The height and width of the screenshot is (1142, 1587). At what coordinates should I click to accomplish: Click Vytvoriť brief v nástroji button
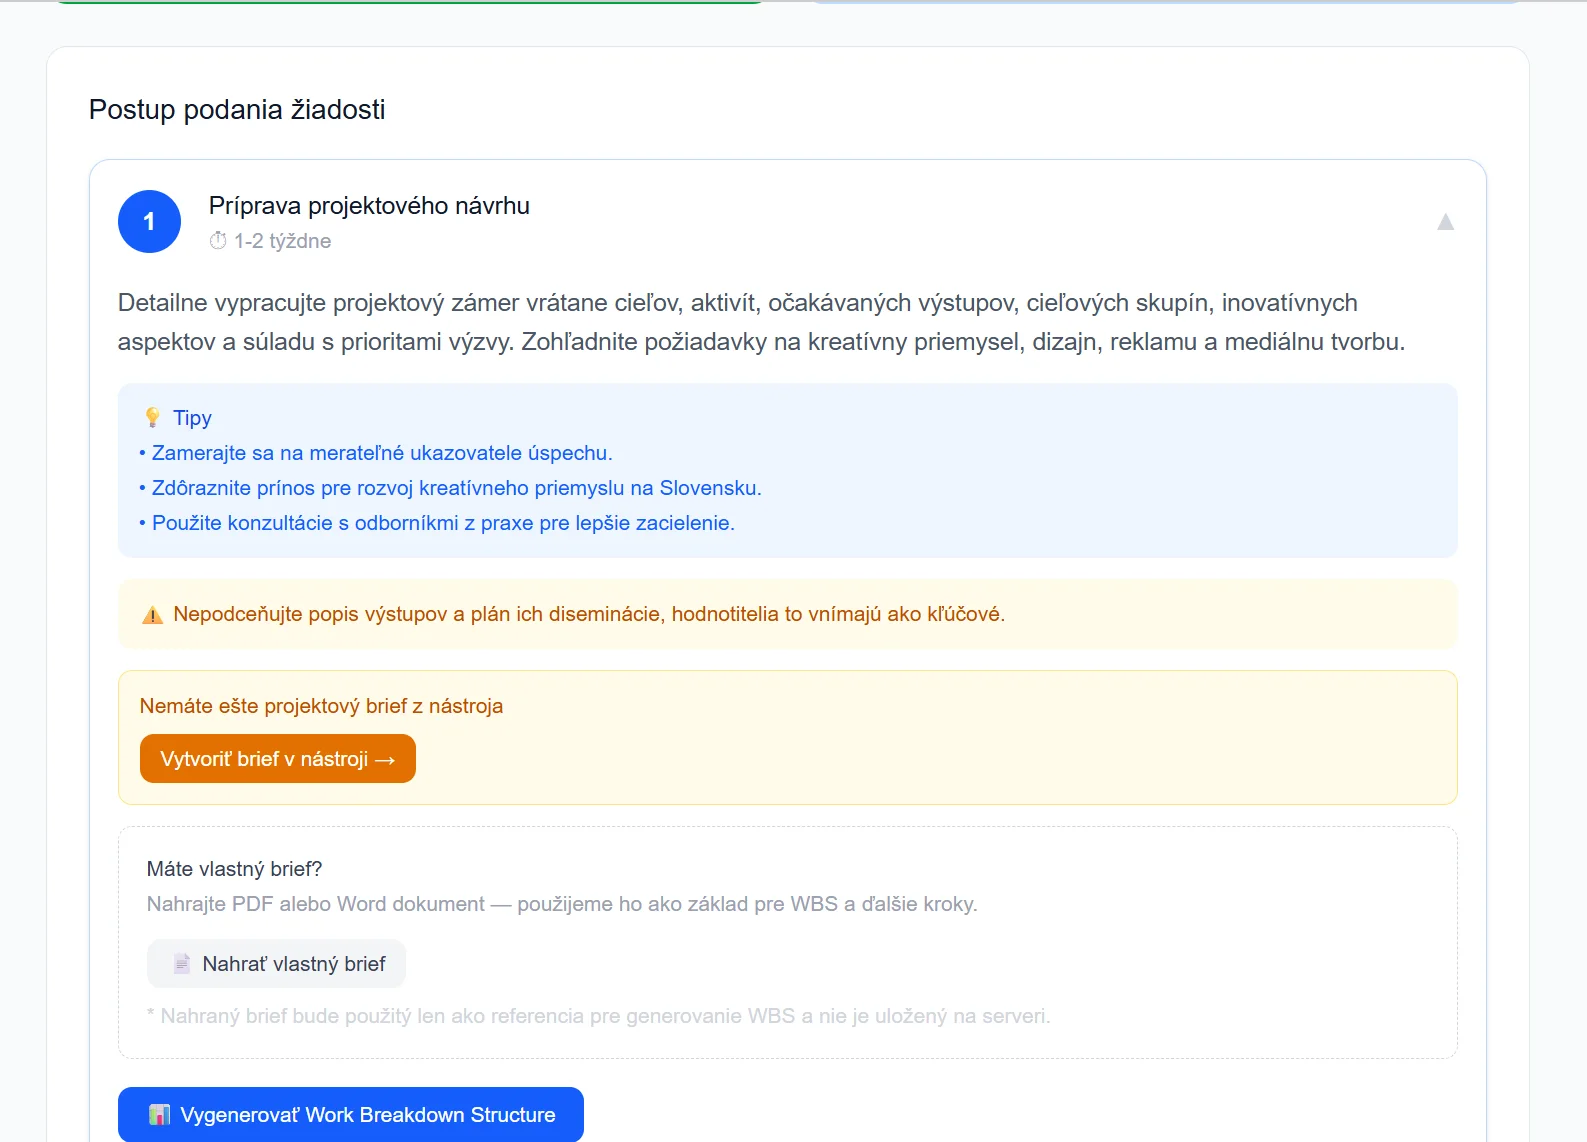tap(278, 759)
